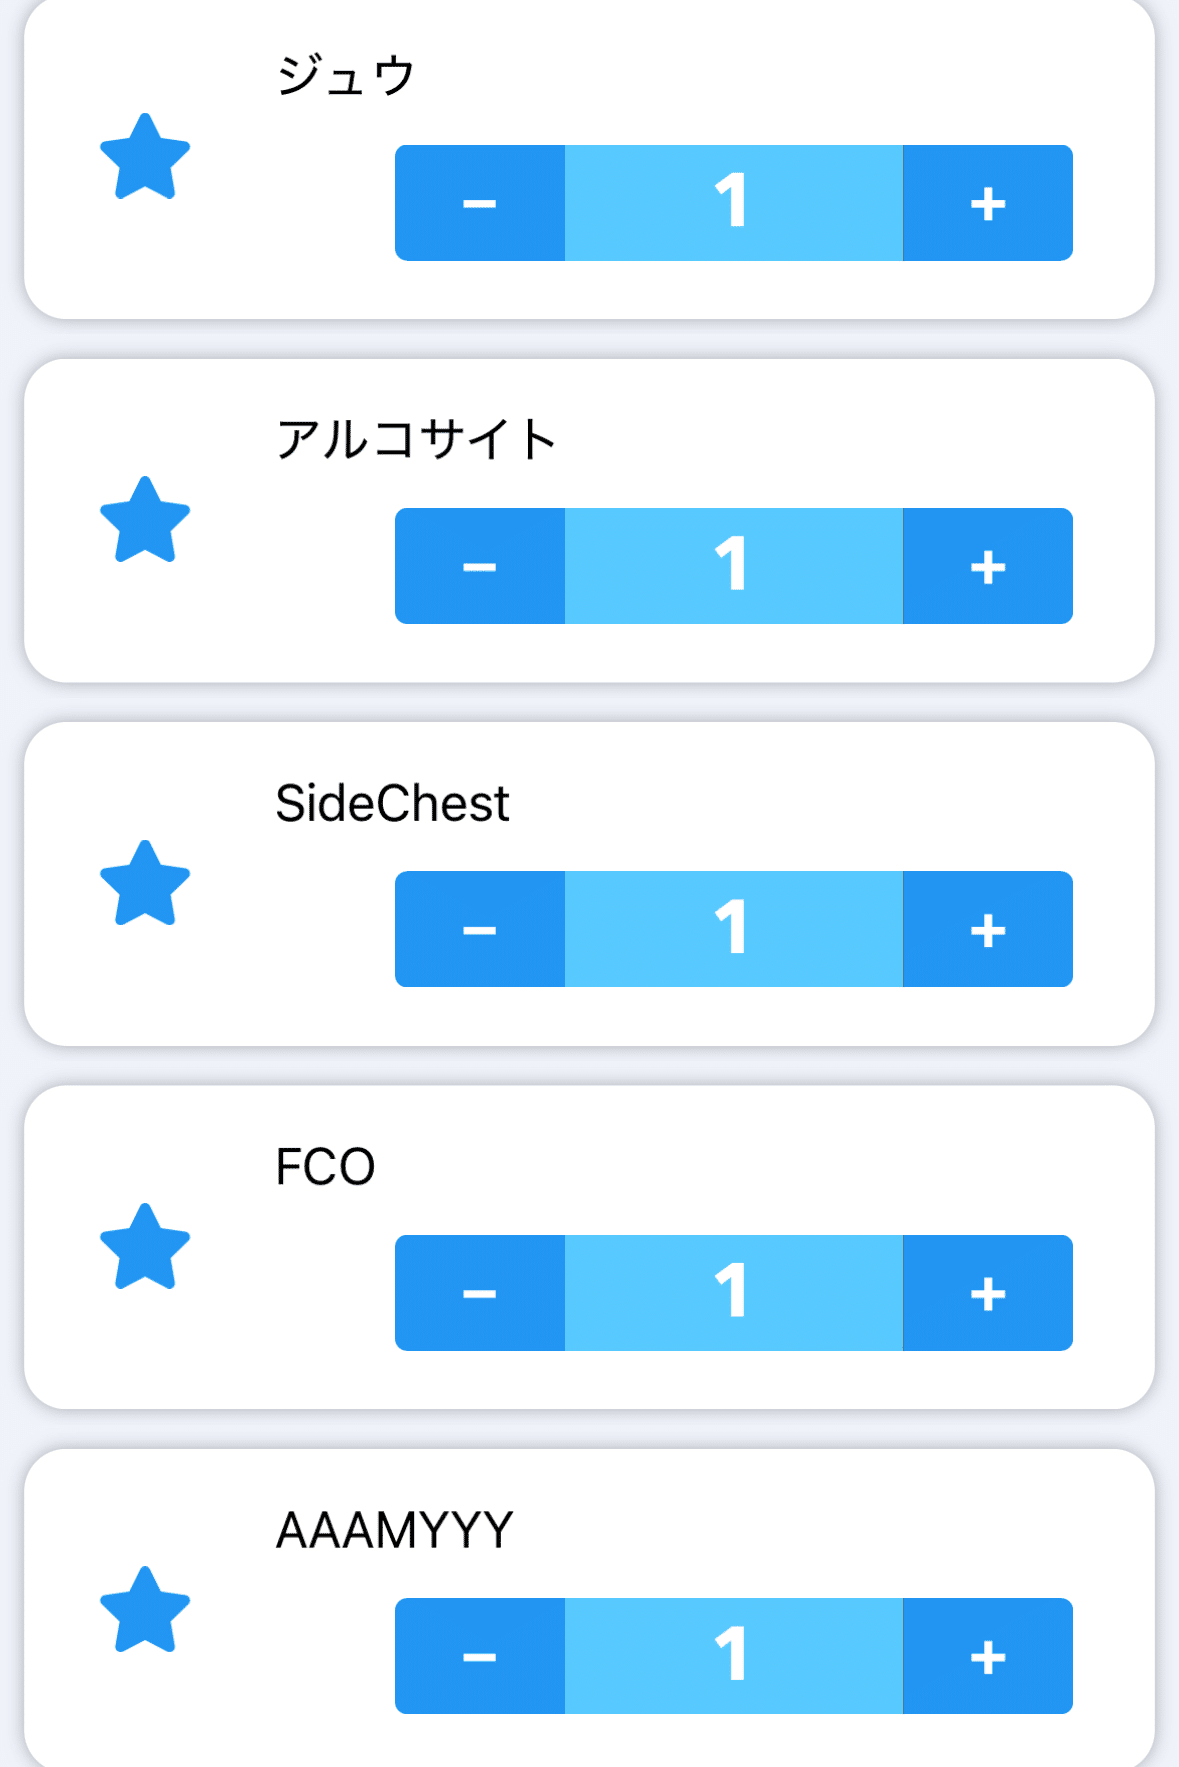Toggle the favorite star for SideChest
Screen dimensions: 1179x1767
(145, 884)
